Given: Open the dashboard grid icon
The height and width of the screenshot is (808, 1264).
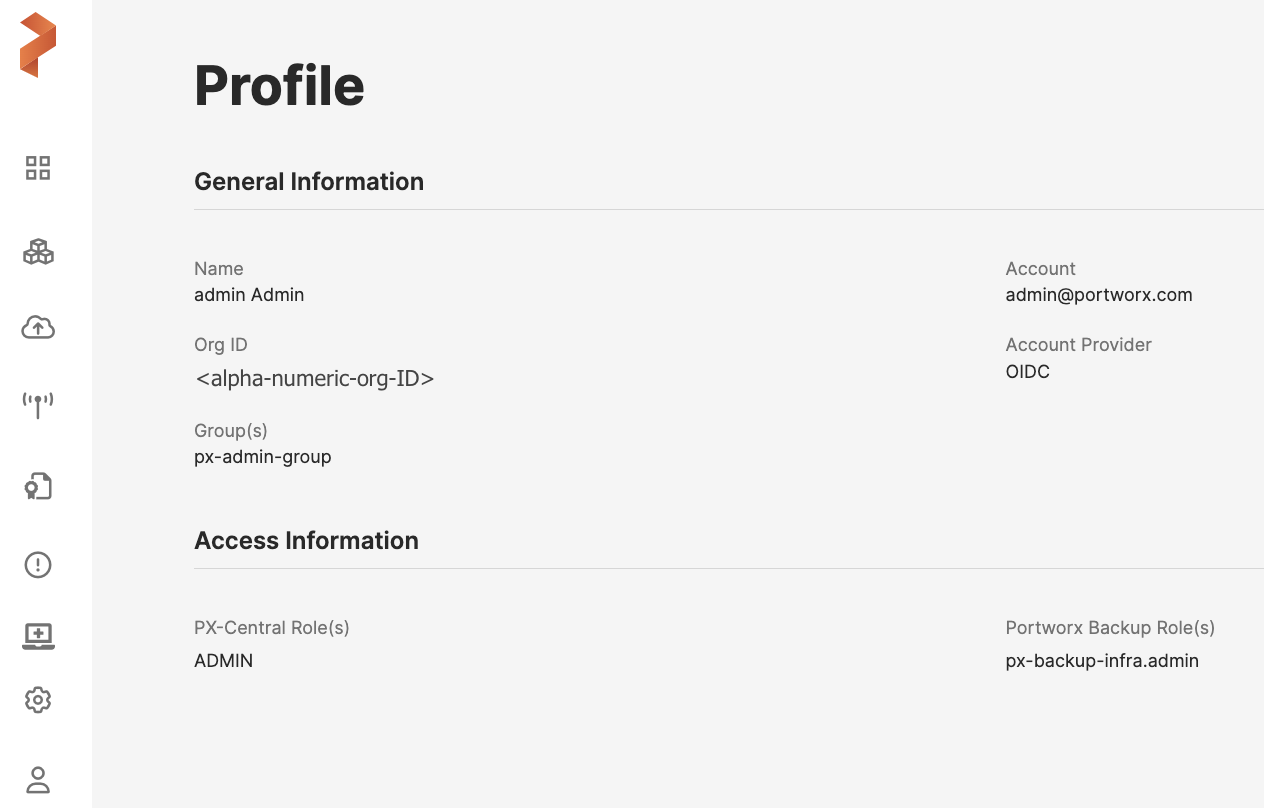Looking at the screenshot, I should [38, 168].
